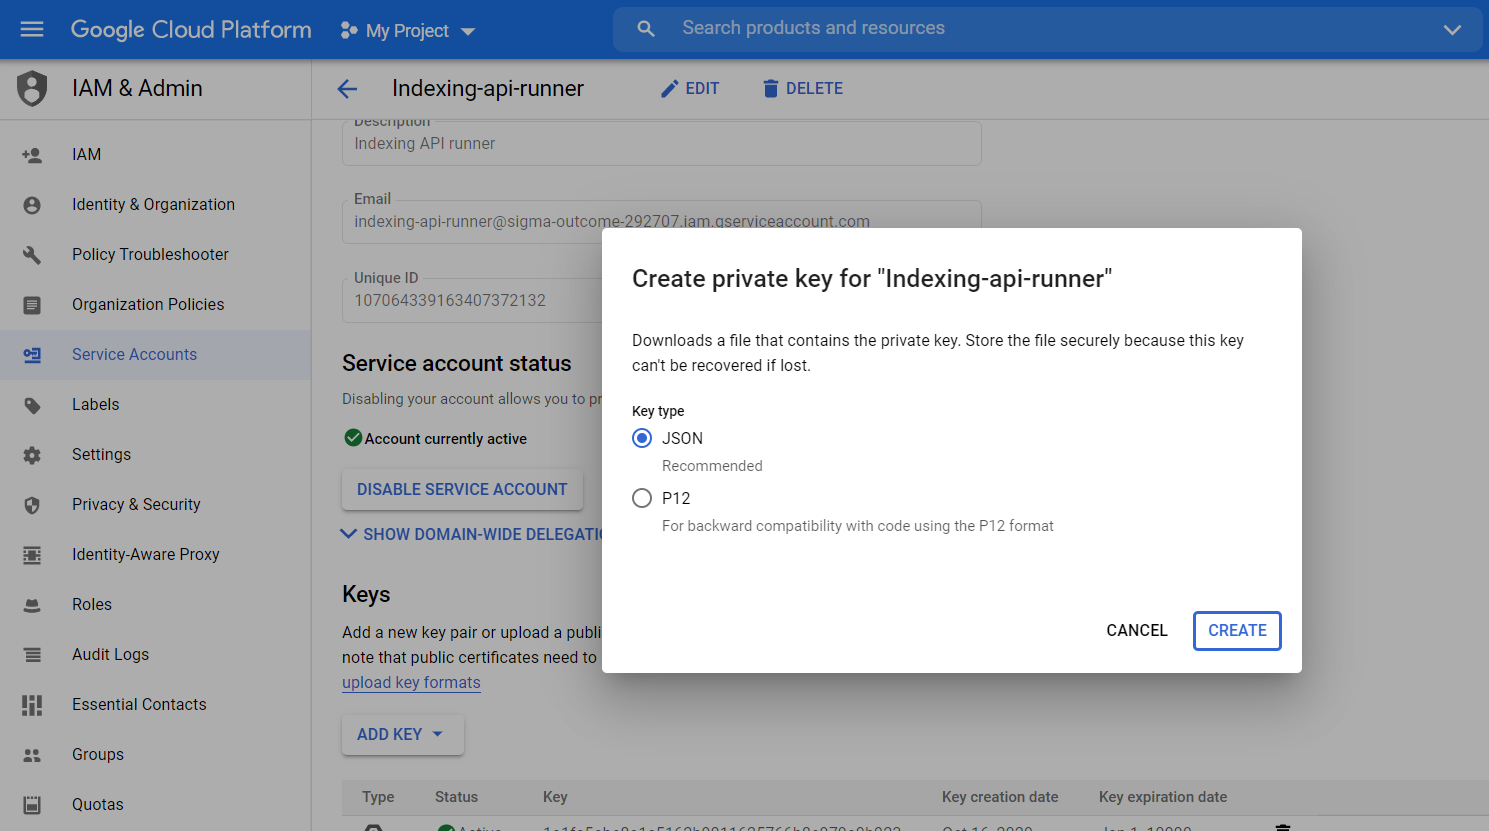1489x831 pixels.
Task: Click the Policy Troubleshooter wrench icon
Action: 32,255
